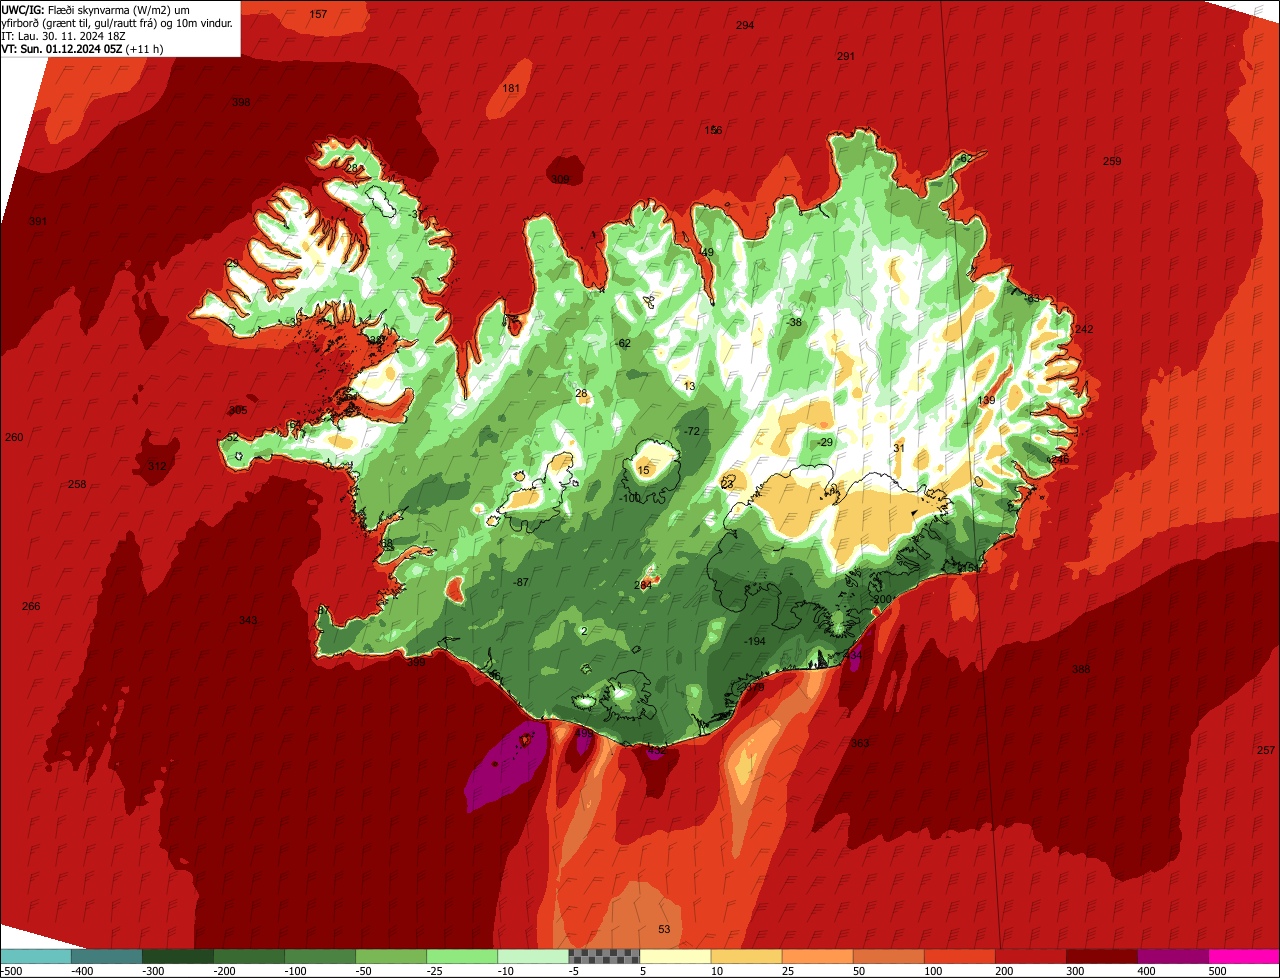This screenshot has width=1280, height=978.
Task: Click the map value '-72'
Action: coord(692,431)
